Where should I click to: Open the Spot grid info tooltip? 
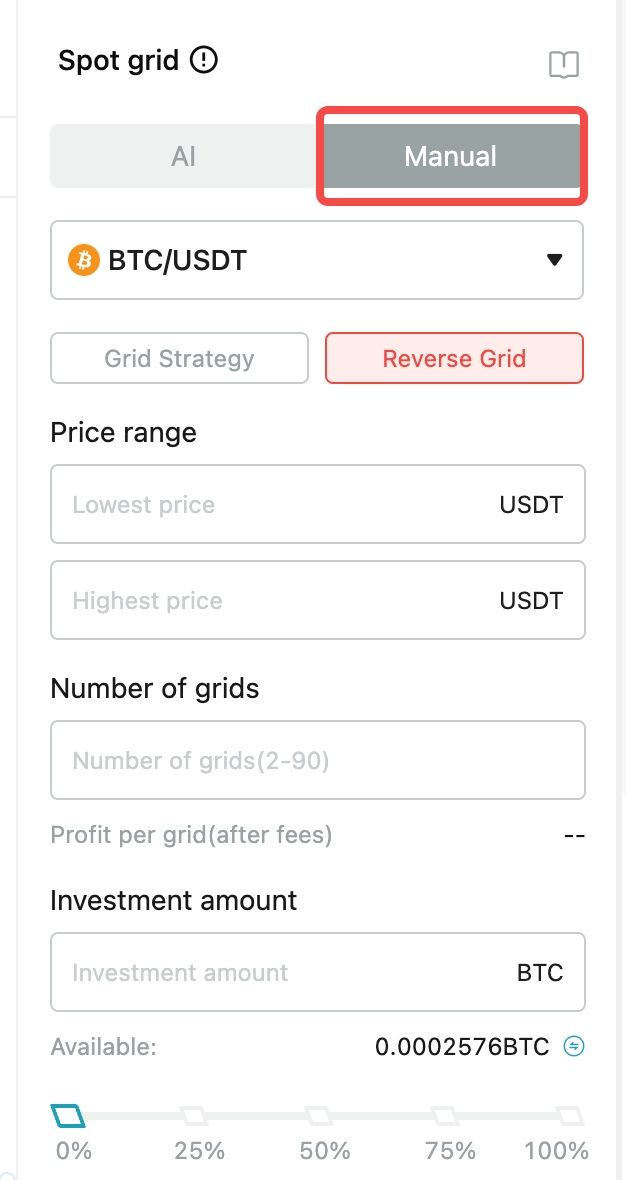click(203, 61)
